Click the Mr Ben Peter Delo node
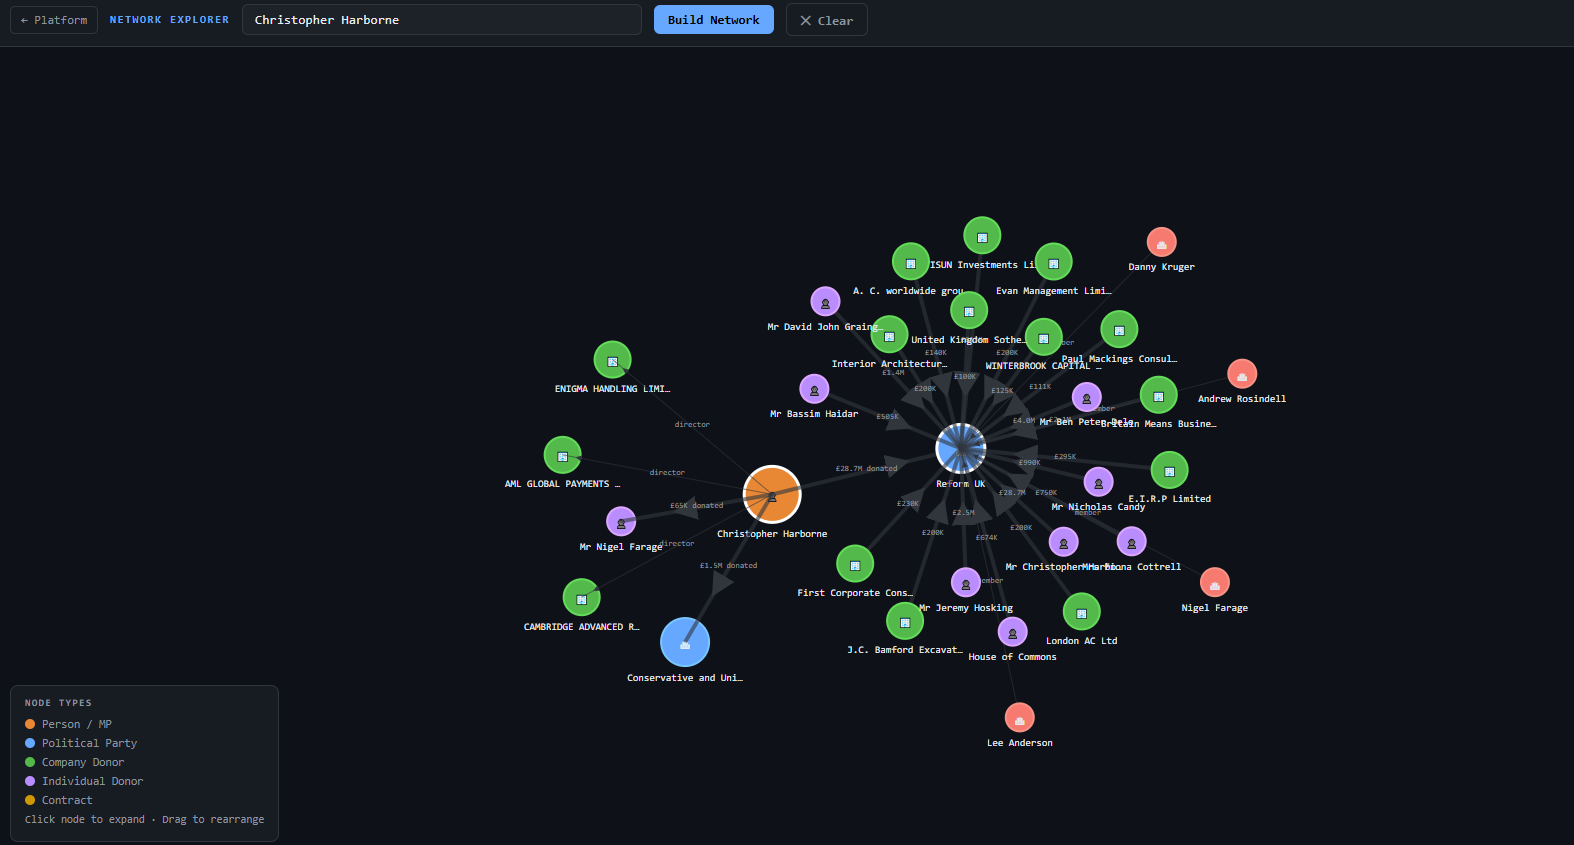Viewport: 1574px width, 845px height. pyautogui.click(x=1087, y=397)
